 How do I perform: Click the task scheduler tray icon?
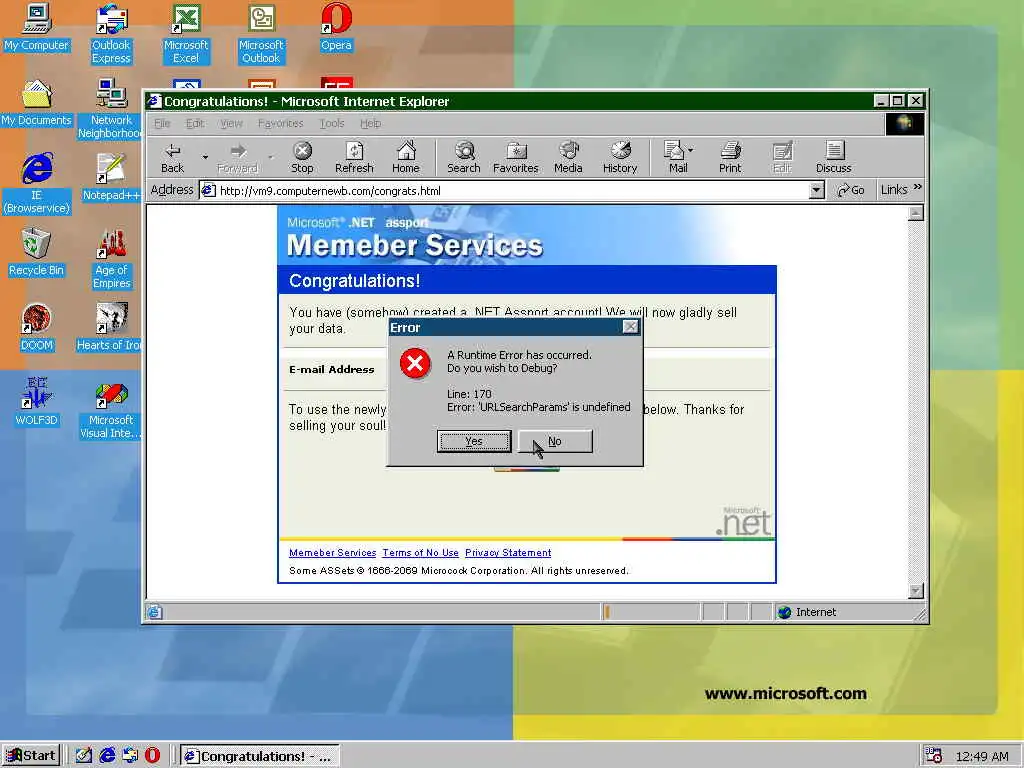(x=933, y=756)
